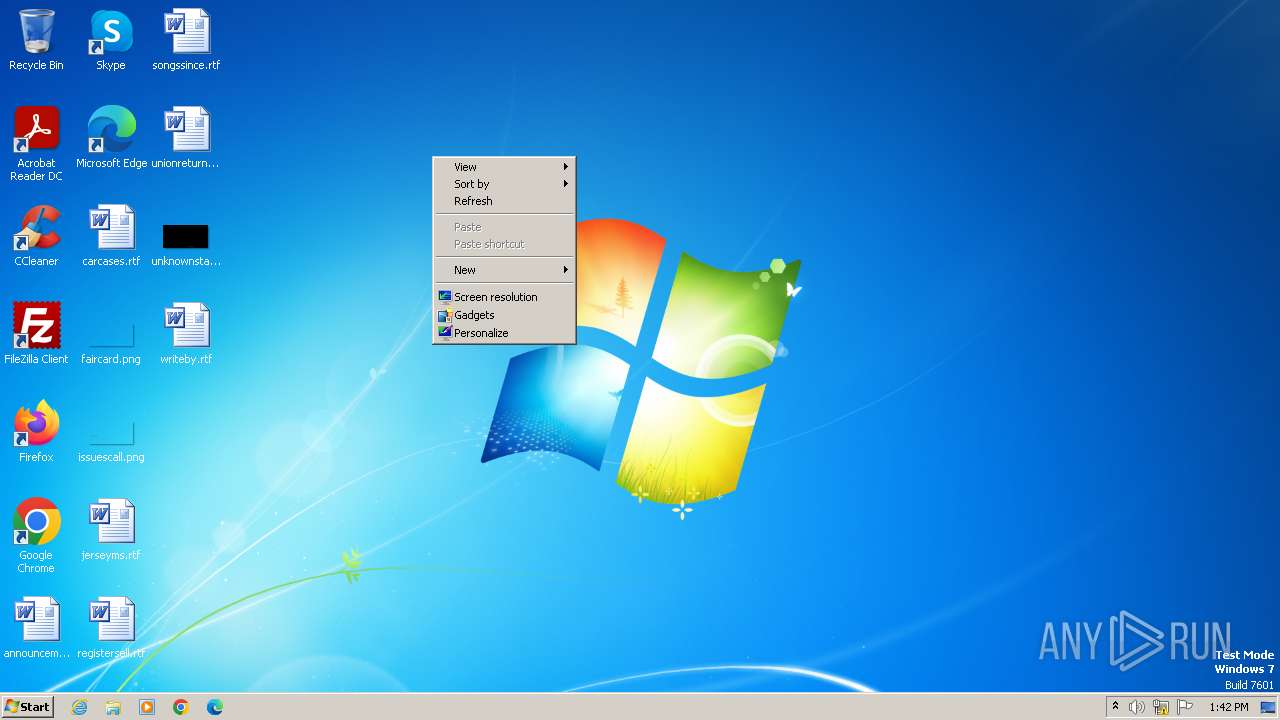Select the Acrobat Reader DC shortcut
The width and height of the screenshot is (1280, 720).
[36, 144]
